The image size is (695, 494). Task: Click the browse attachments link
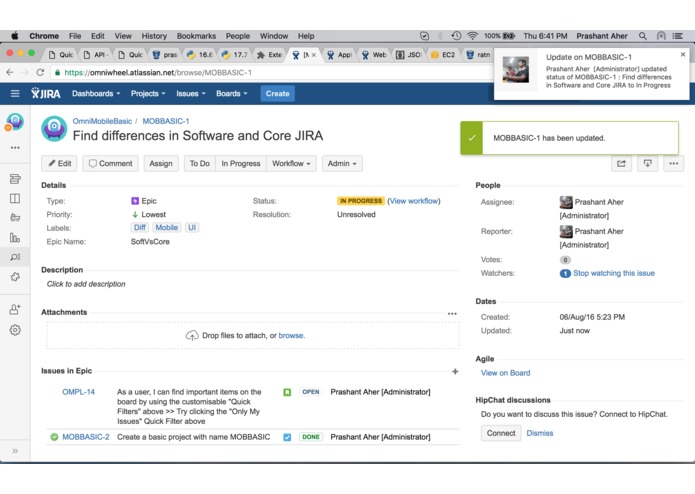pos(291,335)
